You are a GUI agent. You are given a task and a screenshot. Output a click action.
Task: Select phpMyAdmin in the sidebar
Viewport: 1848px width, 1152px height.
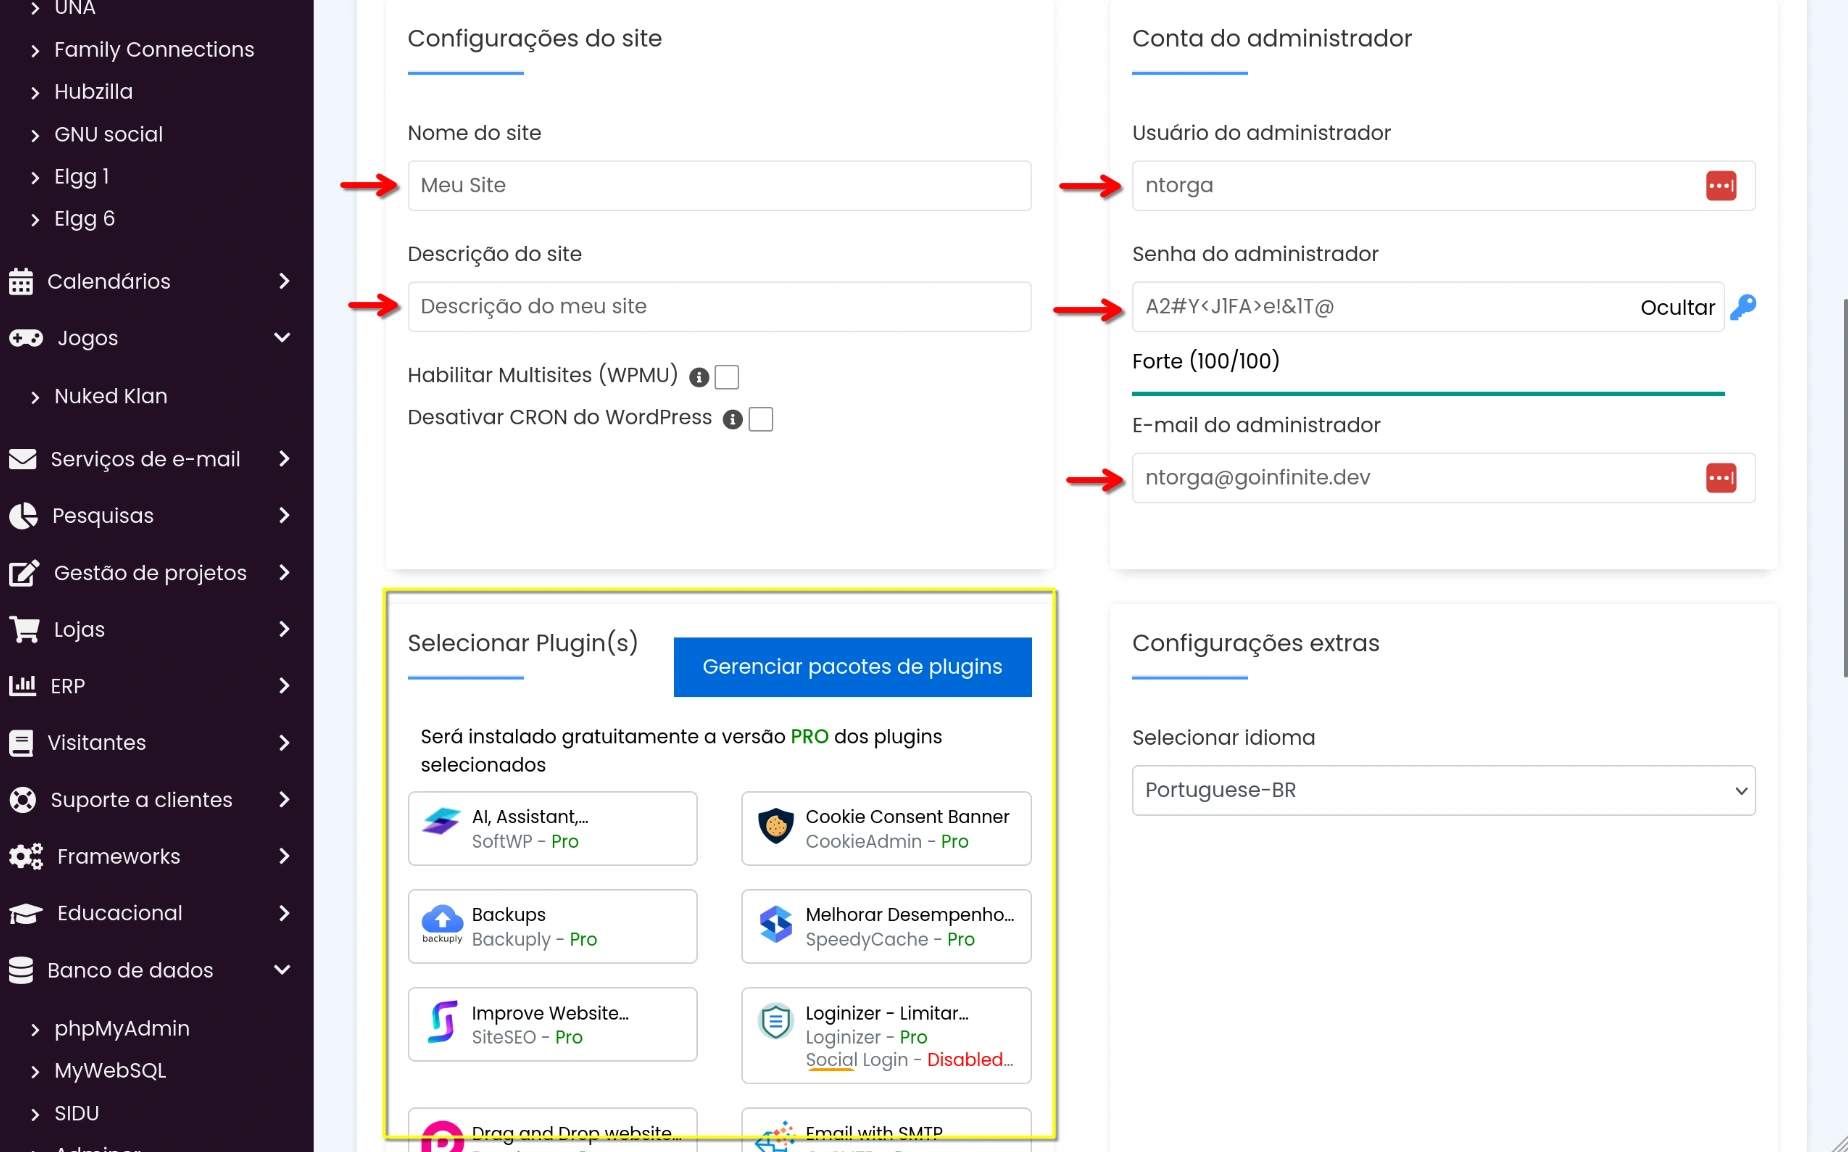[121, 1028]
